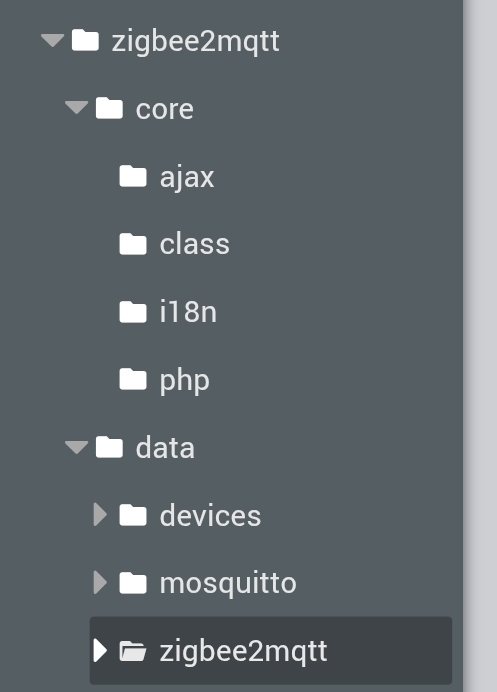This screenshot has width=497, height=692.
Task: Collapse the data folder arrow
Action: (76, 448)
